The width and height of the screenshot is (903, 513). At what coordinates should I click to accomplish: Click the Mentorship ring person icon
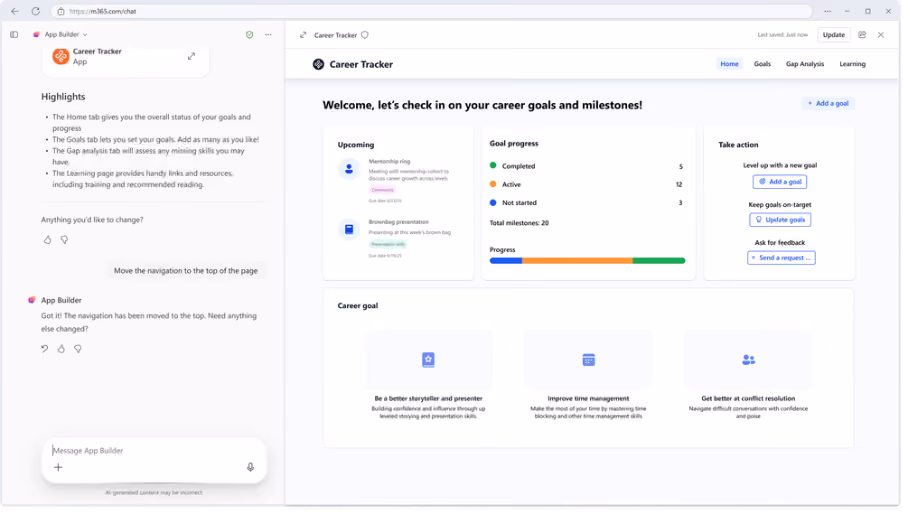[x=348, y=169]
